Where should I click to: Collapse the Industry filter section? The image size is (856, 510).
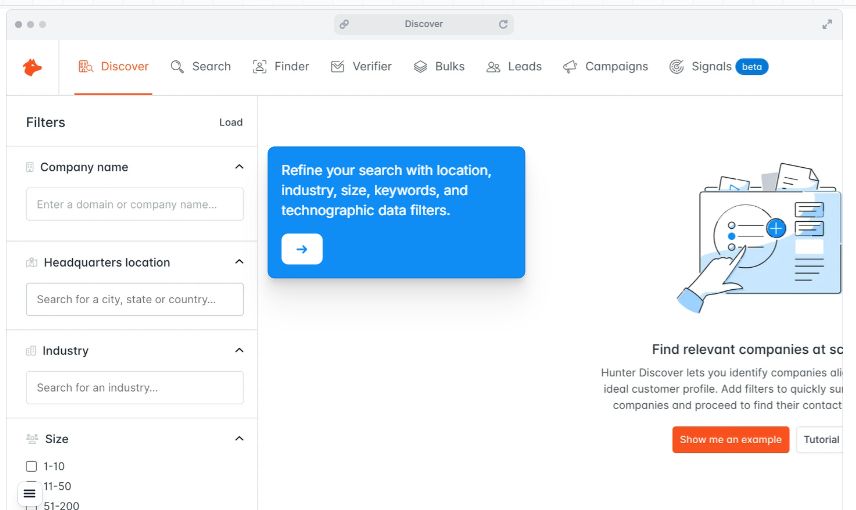pos(239,350)
